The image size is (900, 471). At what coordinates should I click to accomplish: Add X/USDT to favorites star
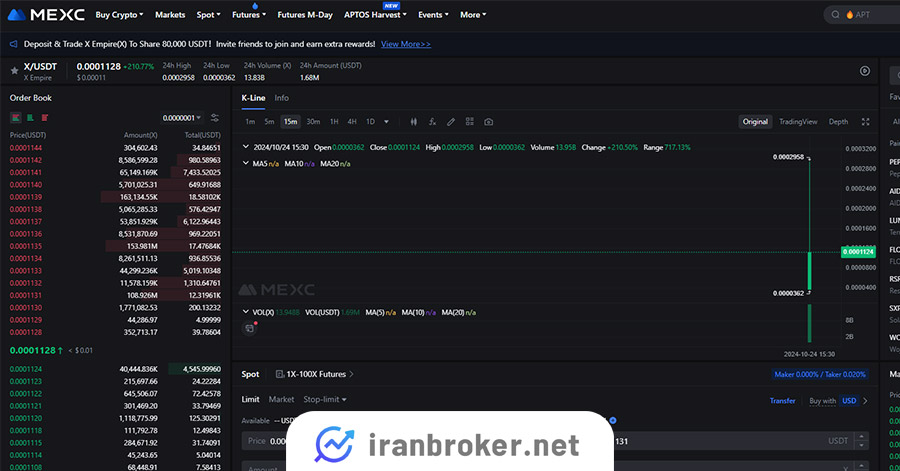coord(14,71)
